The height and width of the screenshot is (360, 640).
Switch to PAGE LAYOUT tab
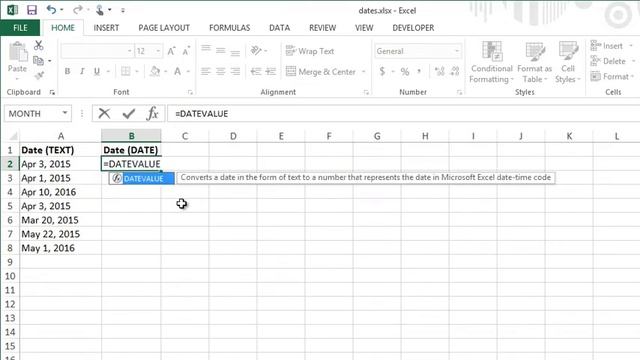pos(164,28)
